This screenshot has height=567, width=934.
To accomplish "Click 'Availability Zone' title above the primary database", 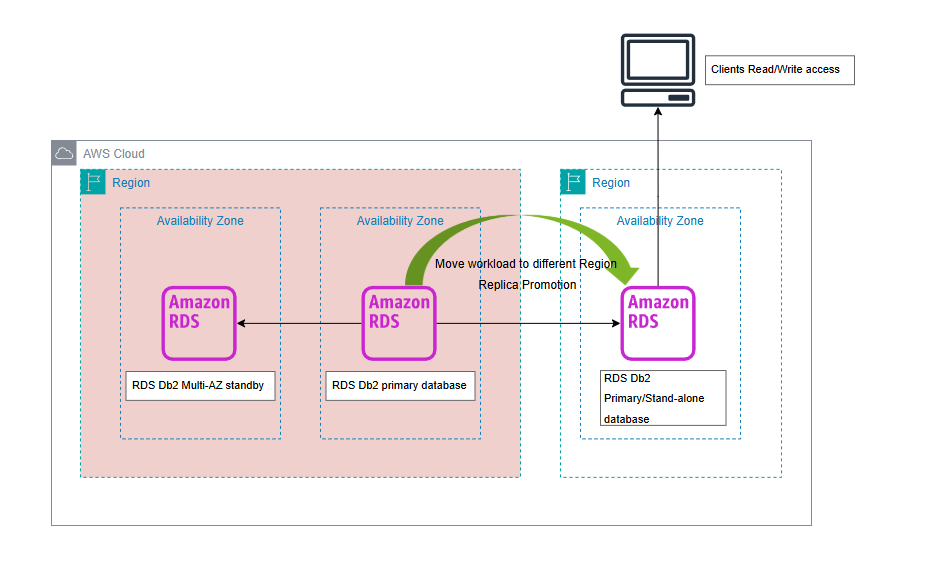I will pyautogui.click(x=400, y=221).
